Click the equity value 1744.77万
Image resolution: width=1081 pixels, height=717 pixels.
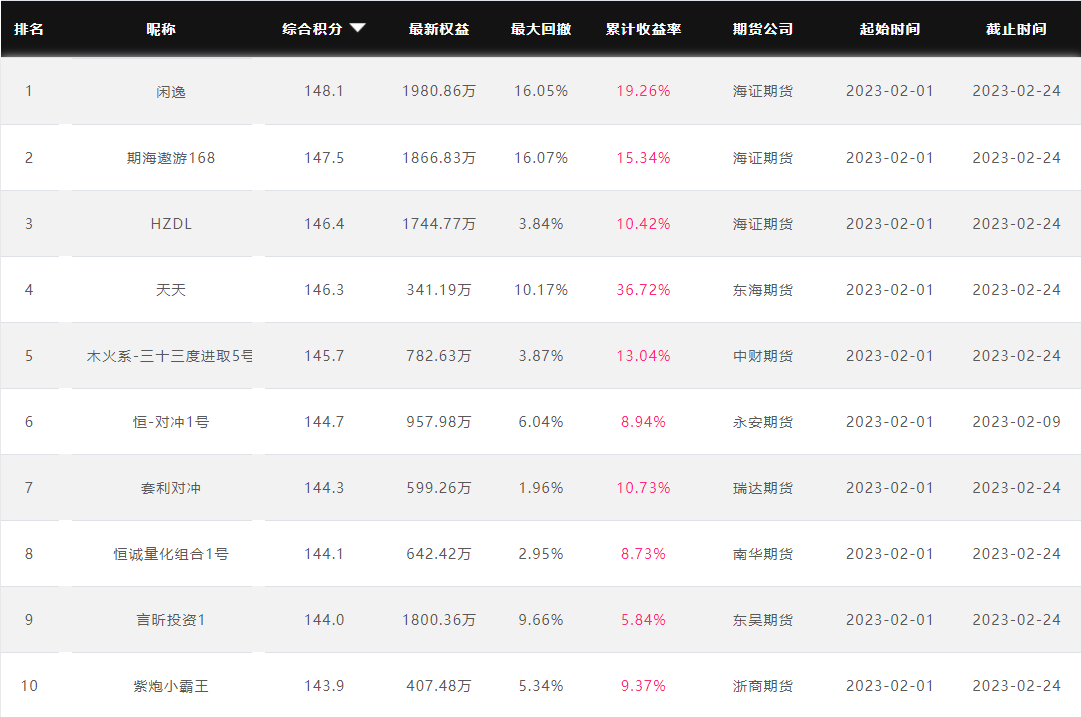(438, 224)
